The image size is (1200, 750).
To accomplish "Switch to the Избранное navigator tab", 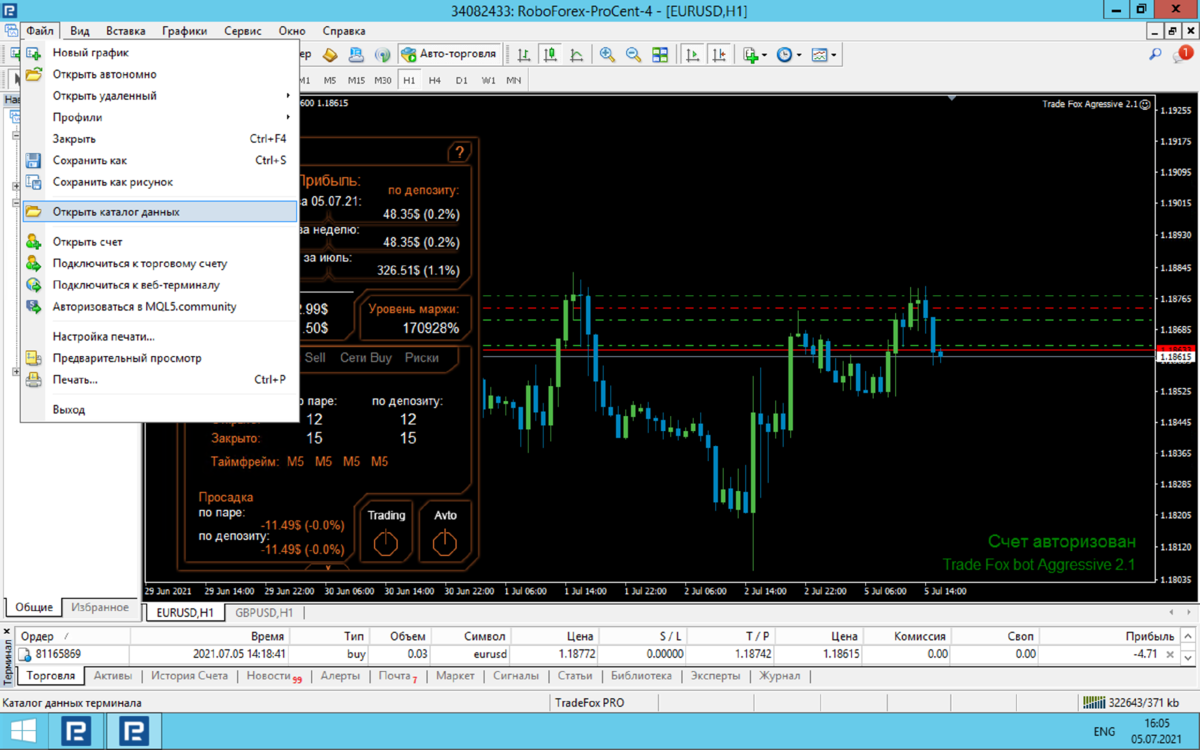I will [100, 607].
